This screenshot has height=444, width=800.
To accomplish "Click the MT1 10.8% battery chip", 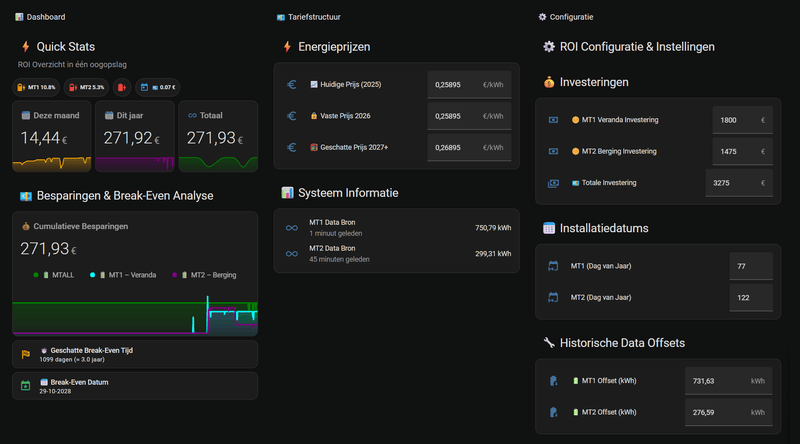I will (x=36, y=88).
